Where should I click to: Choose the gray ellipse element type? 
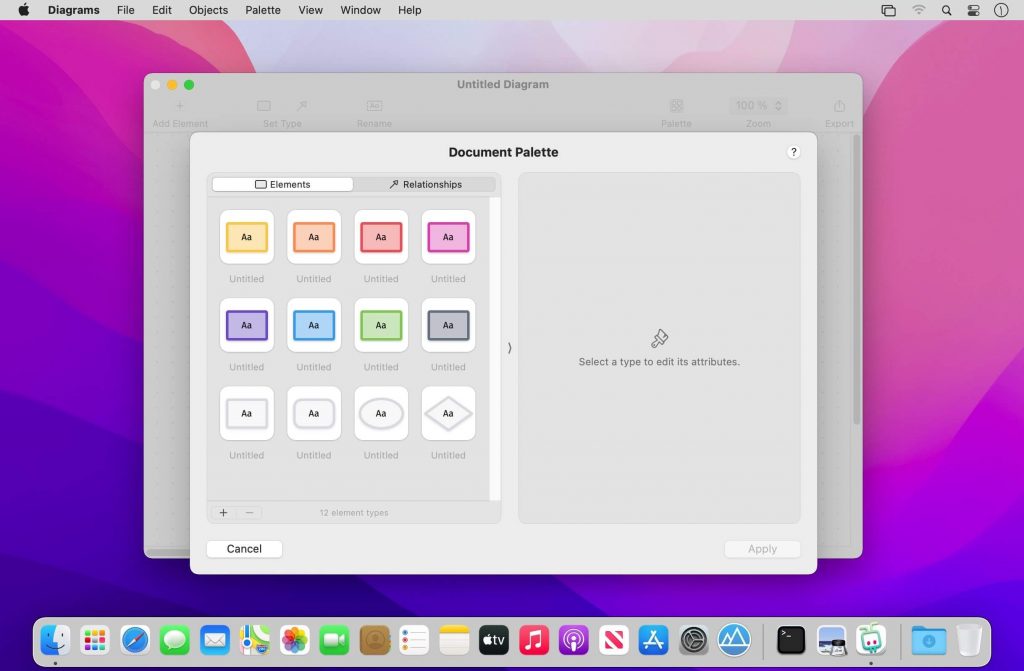click(x=381, y=413)
